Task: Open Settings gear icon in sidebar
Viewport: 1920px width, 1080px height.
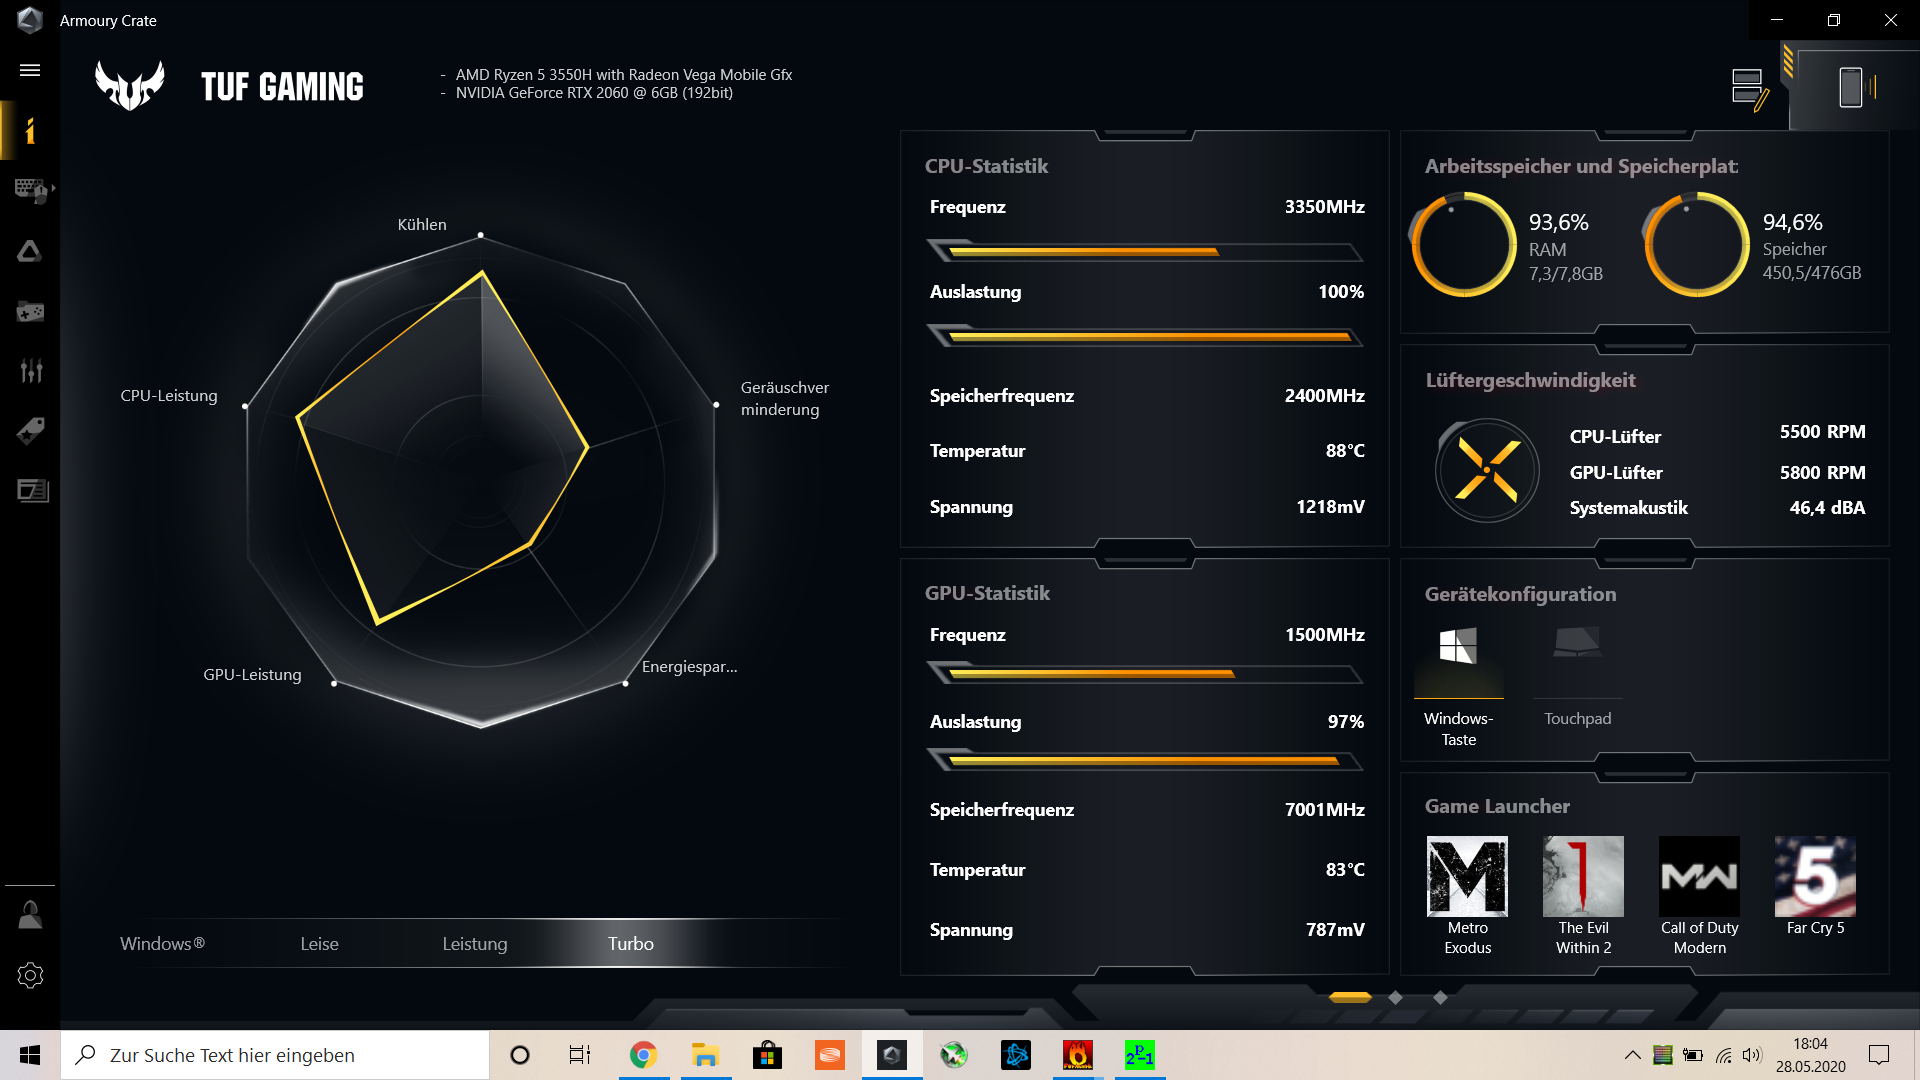Action: pyautogui.click(x=30, y=975)
